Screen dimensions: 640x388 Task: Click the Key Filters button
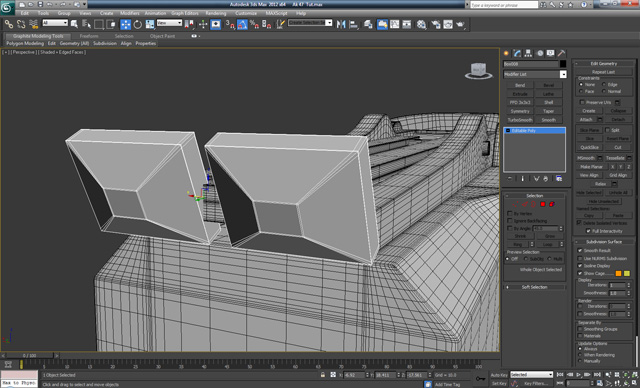(x=536, y=384)
